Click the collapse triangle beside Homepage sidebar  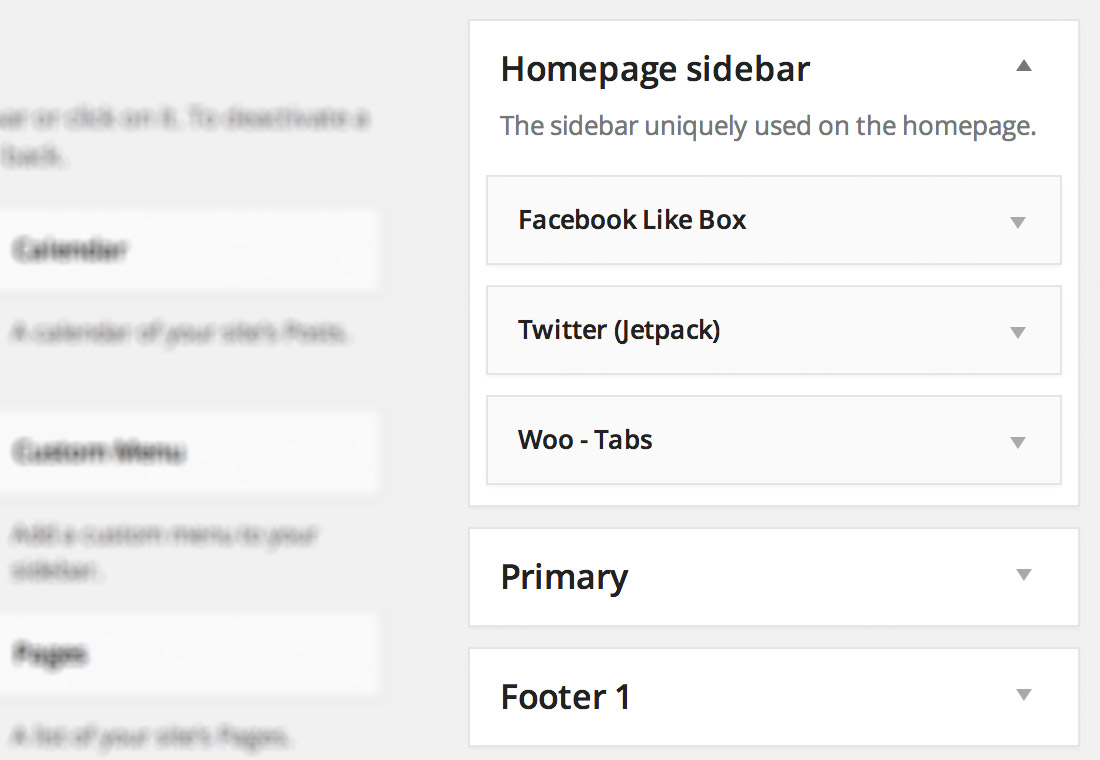[1023, 64]
